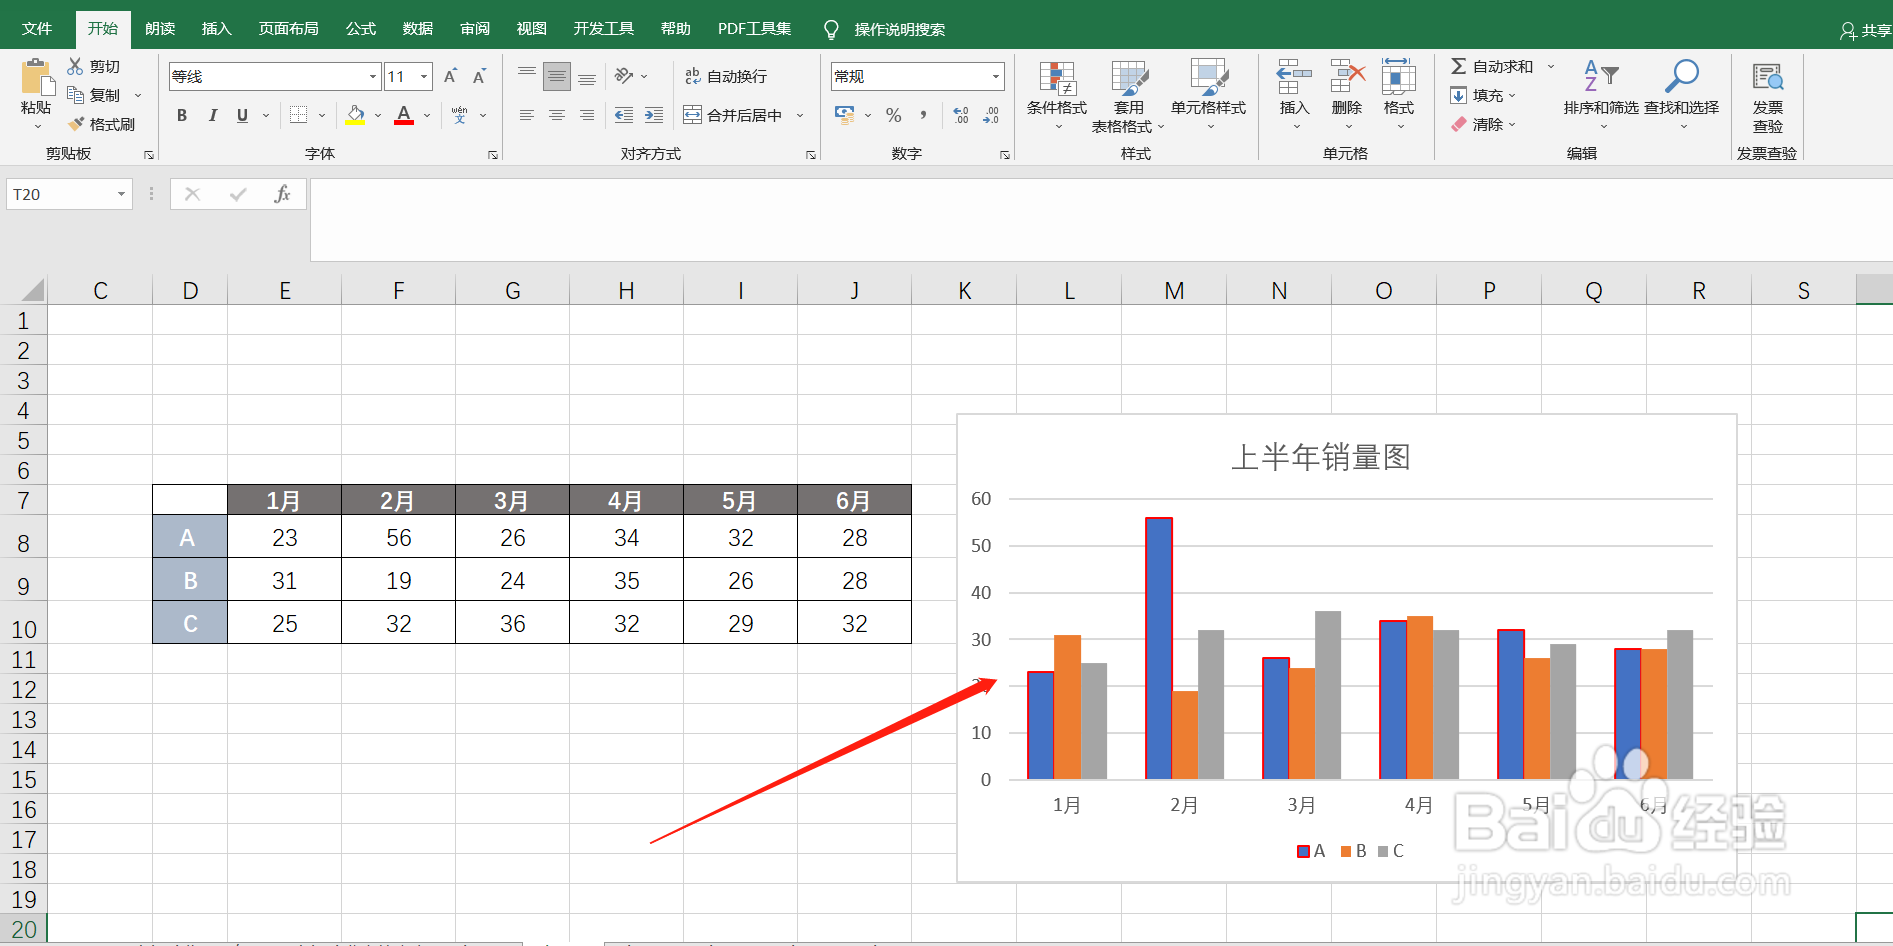Image resolution: width=1893 pixels, height=946 pixels.
Task: Click the Insert Function fx button
Action: click(282, 194)
